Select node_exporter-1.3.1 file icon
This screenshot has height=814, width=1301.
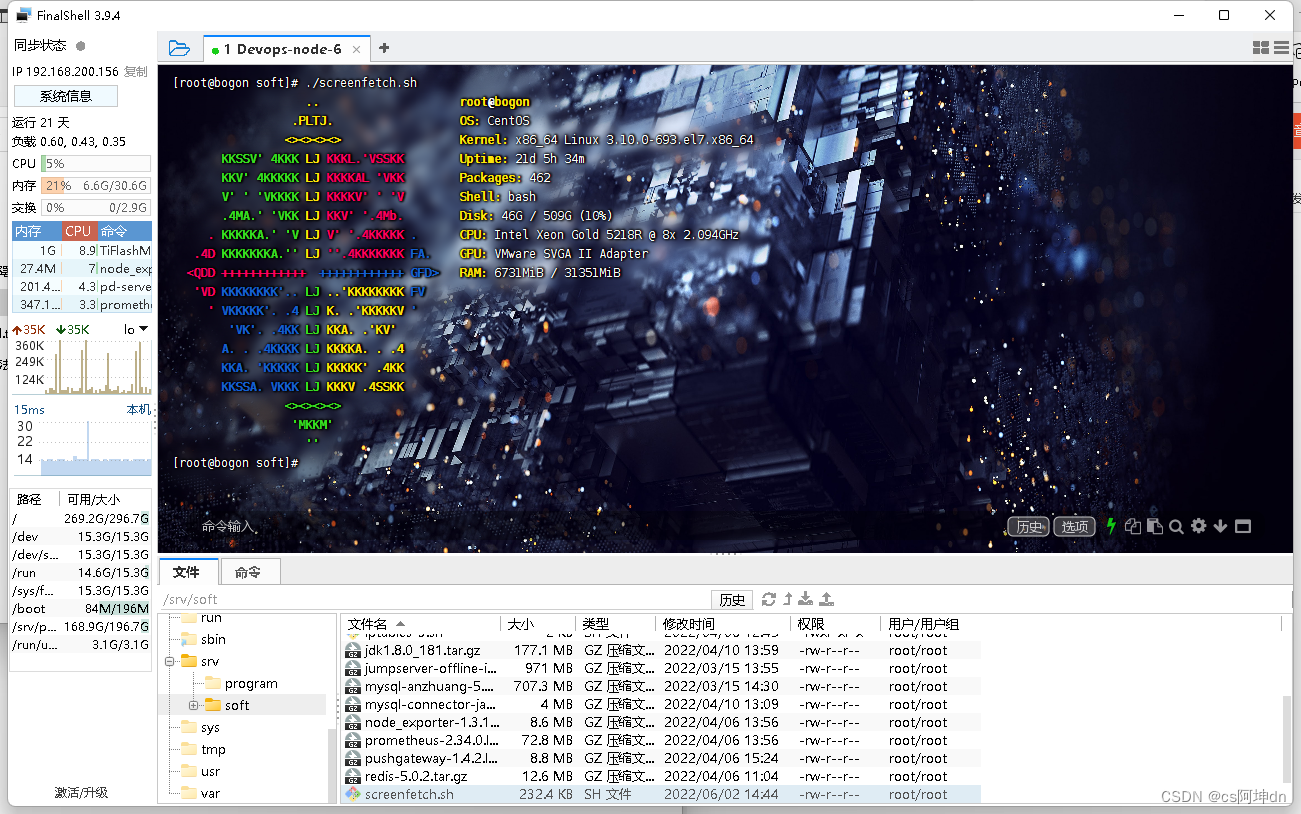coord(353,722)
